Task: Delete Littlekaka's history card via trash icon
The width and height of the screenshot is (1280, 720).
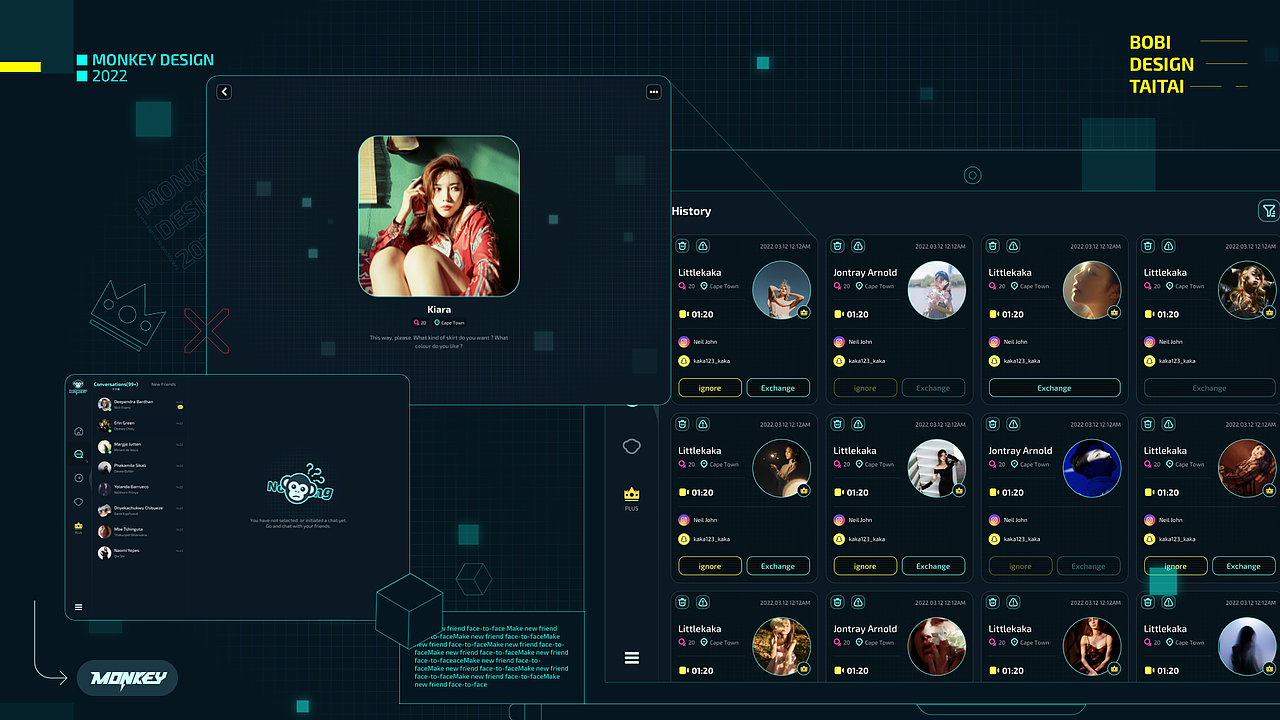Action: [683, 246]
